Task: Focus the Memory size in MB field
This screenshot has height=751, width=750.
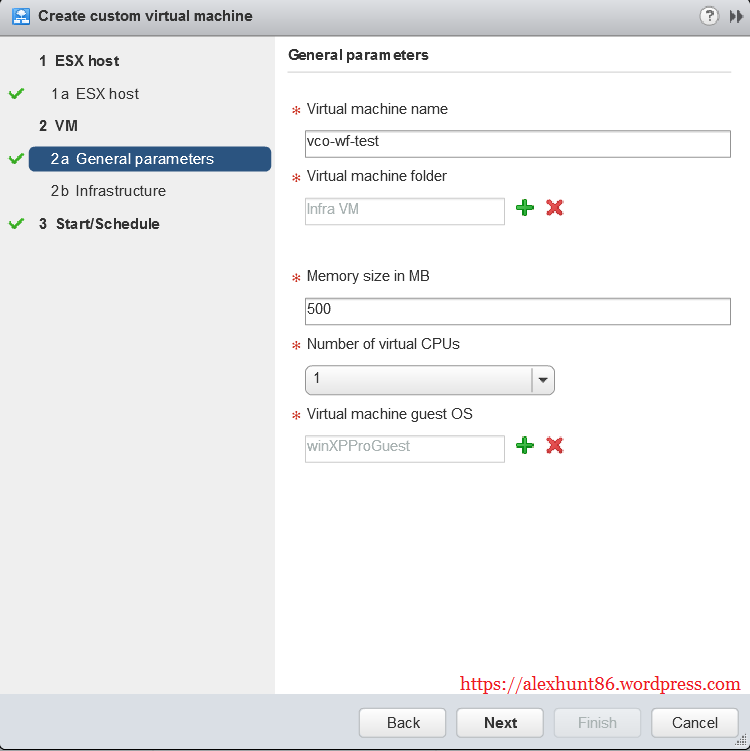Action: tap(518, 311)
